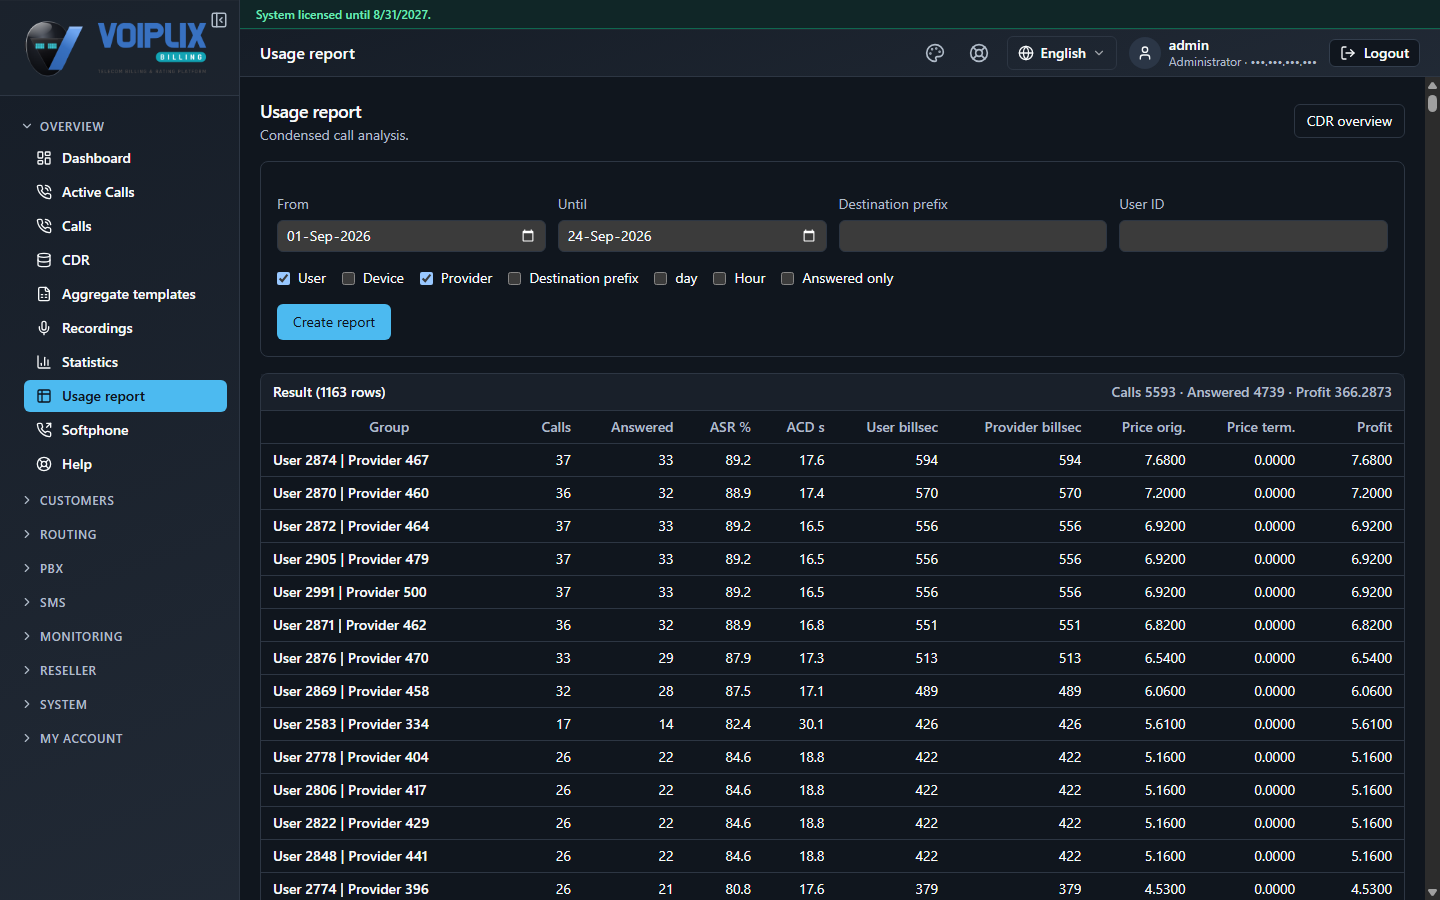Log out with the Logout button
1440x900 pixels.
pyautogui.click(x=1374, y=53)
